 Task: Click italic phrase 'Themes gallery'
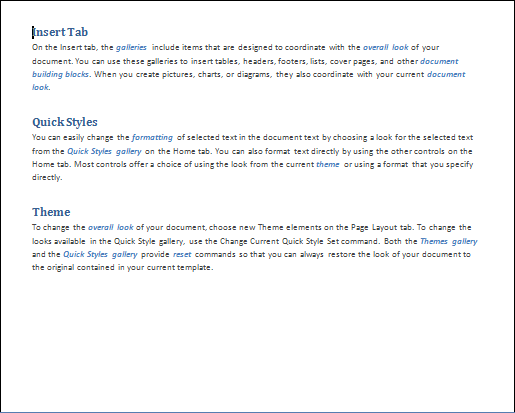click(449, 241)
